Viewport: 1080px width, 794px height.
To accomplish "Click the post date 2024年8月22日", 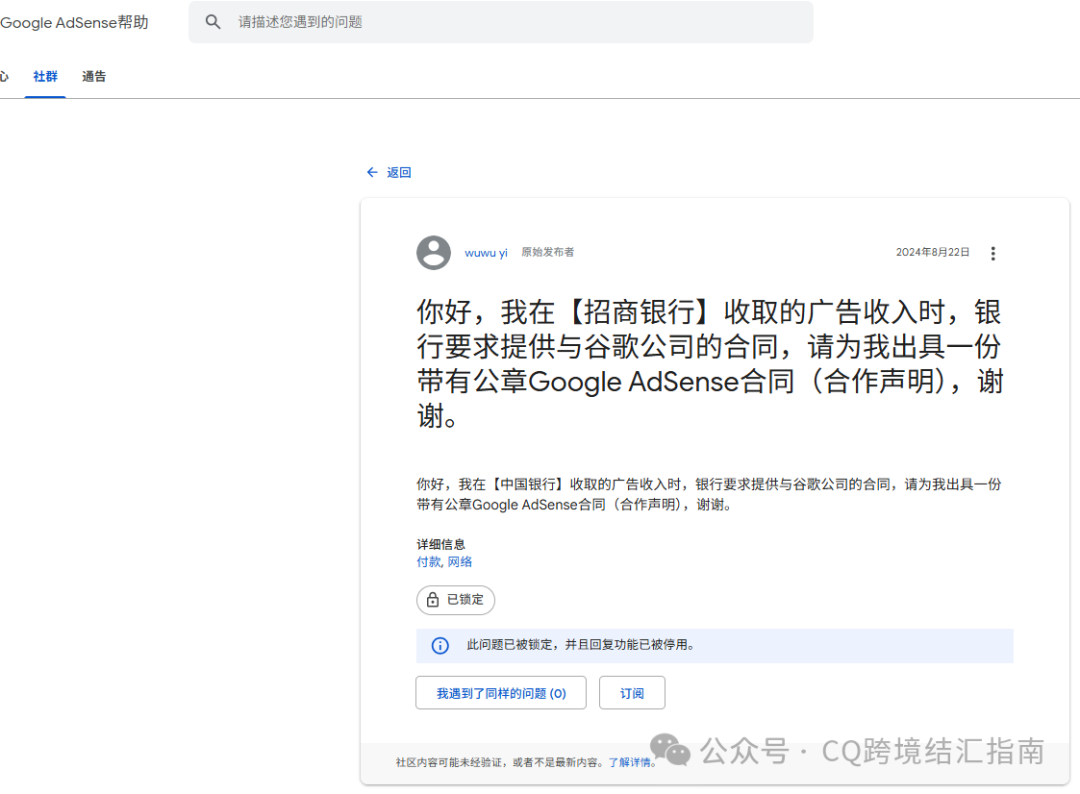I will pyautogui.click(x=934, y=252).
